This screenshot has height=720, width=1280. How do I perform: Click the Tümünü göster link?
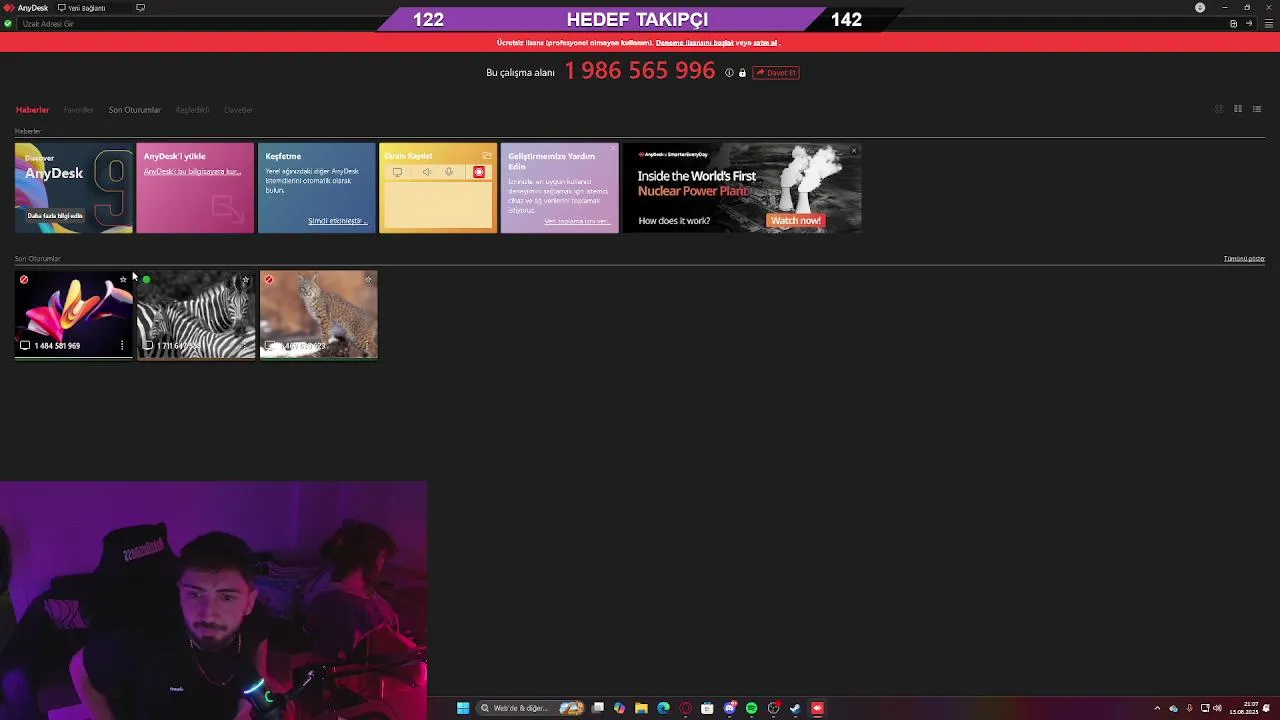pos(1244,259)
